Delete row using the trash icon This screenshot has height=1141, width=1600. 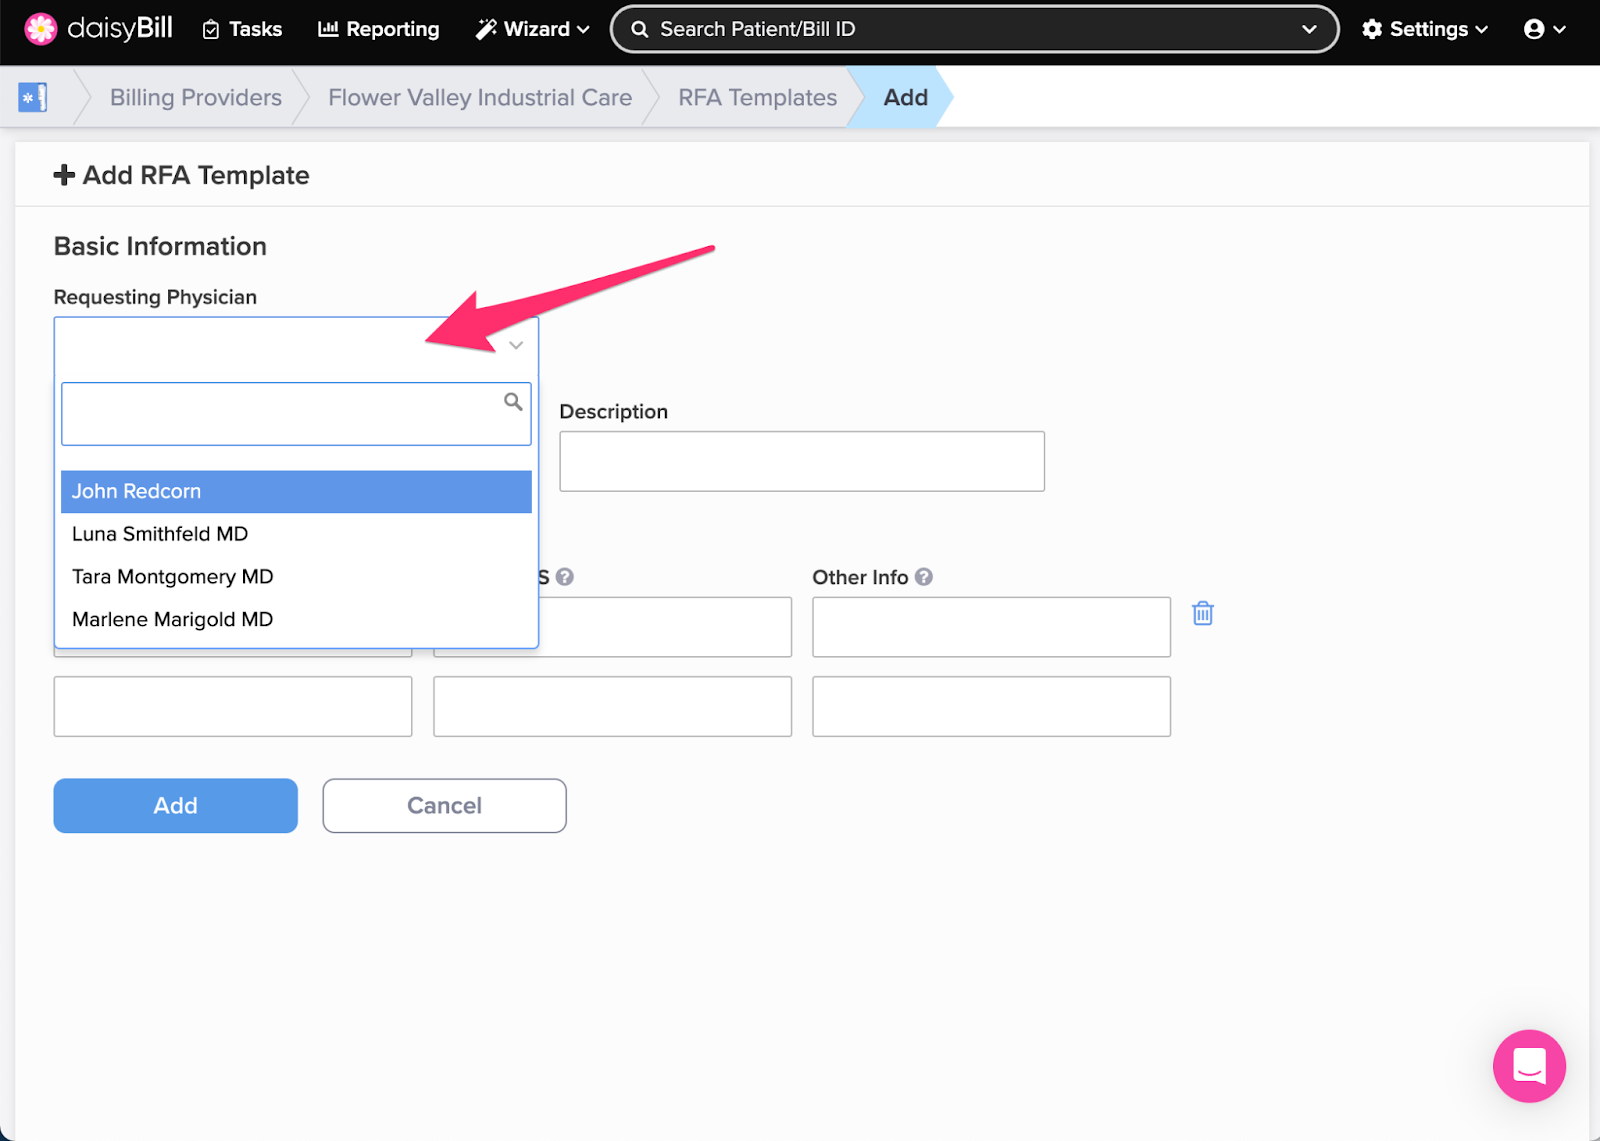coord(1202,614)
